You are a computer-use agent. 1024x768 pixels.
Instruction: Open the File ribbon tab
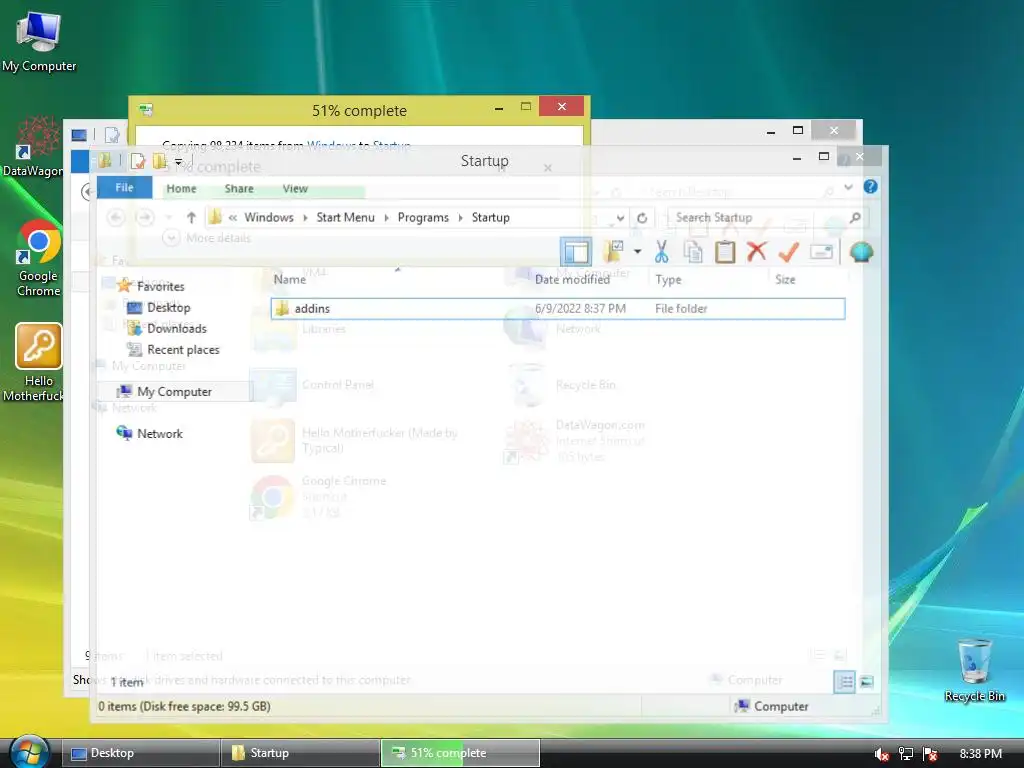[x=124, y=188]
